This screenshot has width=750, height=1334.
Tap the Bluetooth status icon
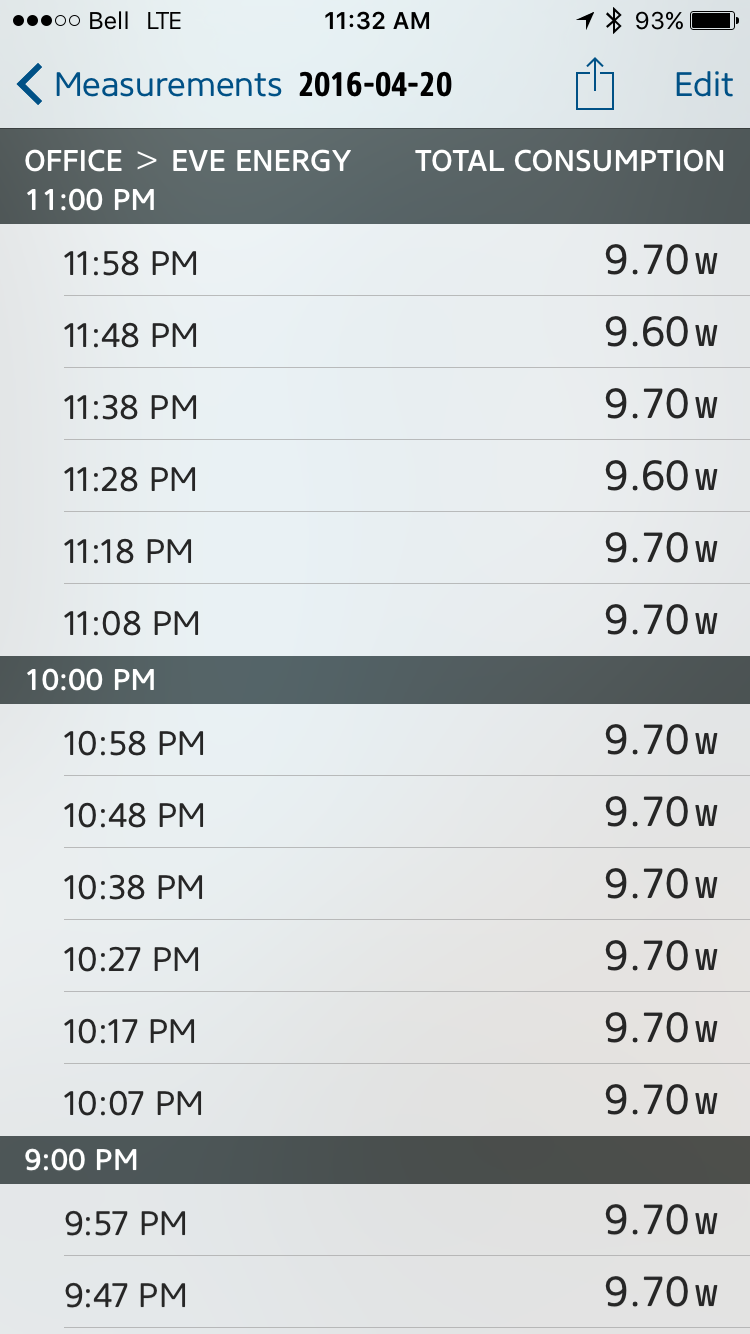coord(614,21)
